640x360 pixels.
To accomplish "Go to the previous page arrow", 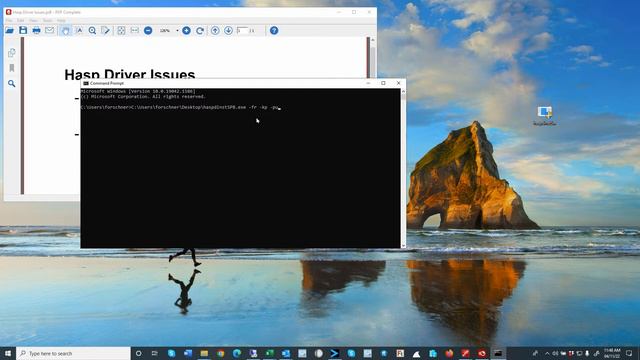I will (x=215, y=31).
